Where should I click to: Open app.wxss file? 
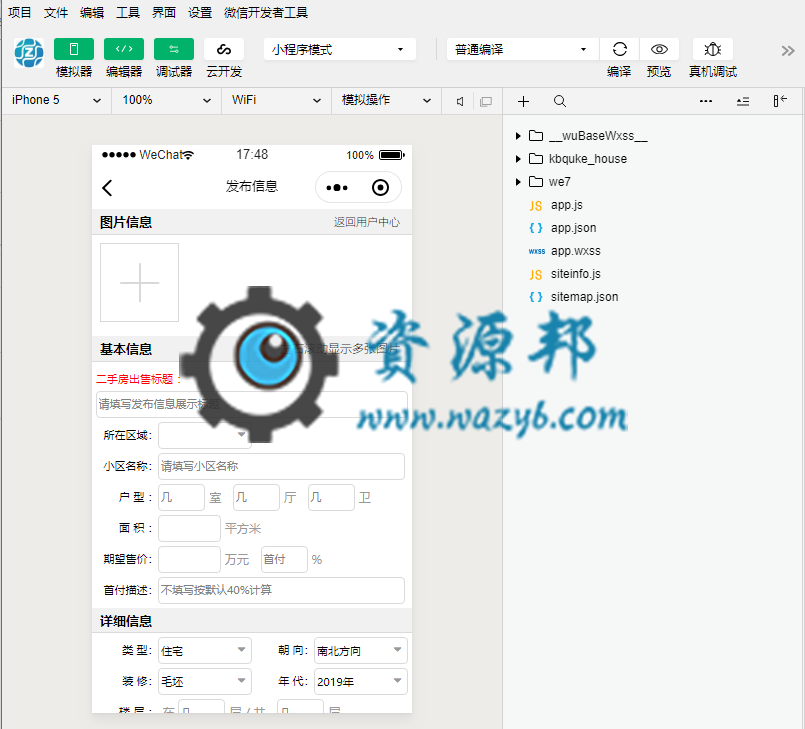[x=576, y=251]
